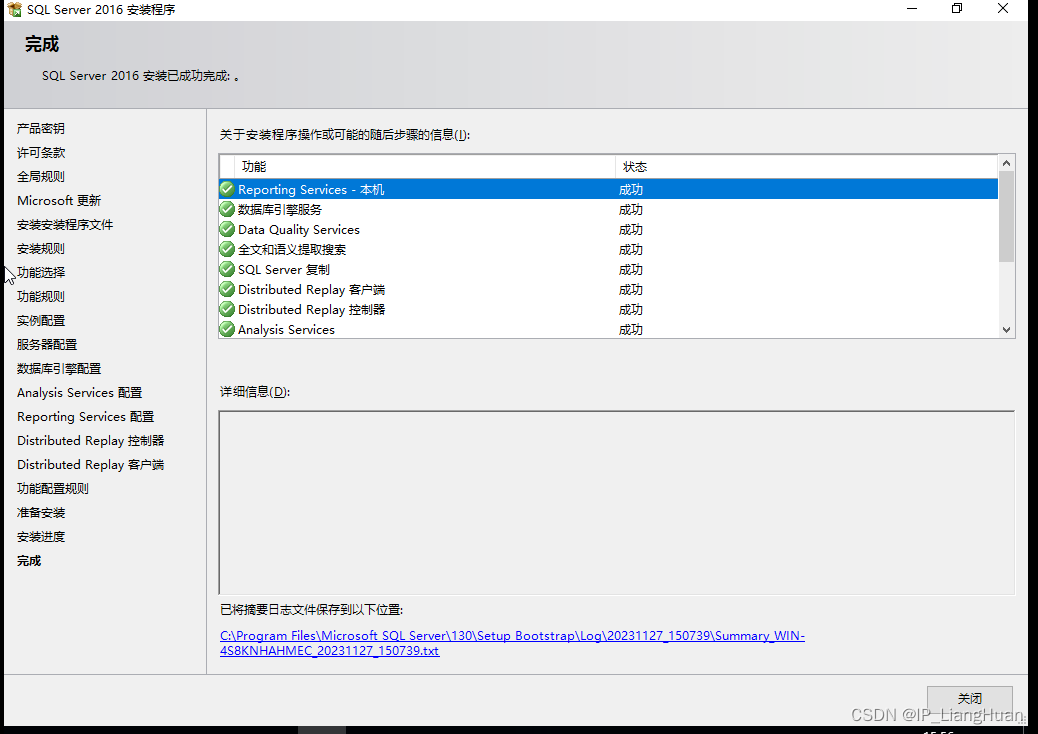Viewport: 1038px width, 734px height.
Task: Click 成功 status of Data Quality Services
Action: (630, 230)
